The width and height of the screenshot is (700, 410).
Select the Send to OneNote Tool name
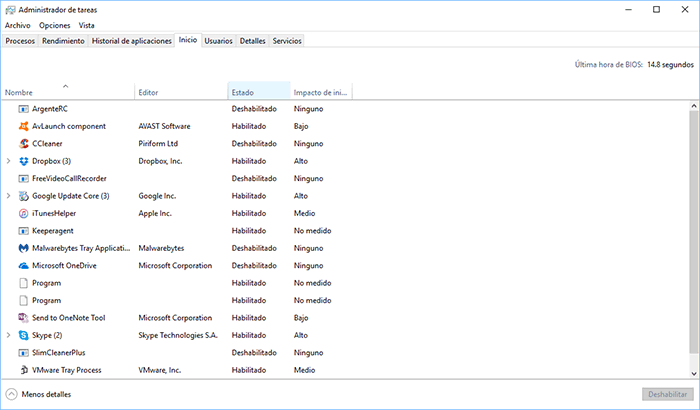[x=69, y=318]
